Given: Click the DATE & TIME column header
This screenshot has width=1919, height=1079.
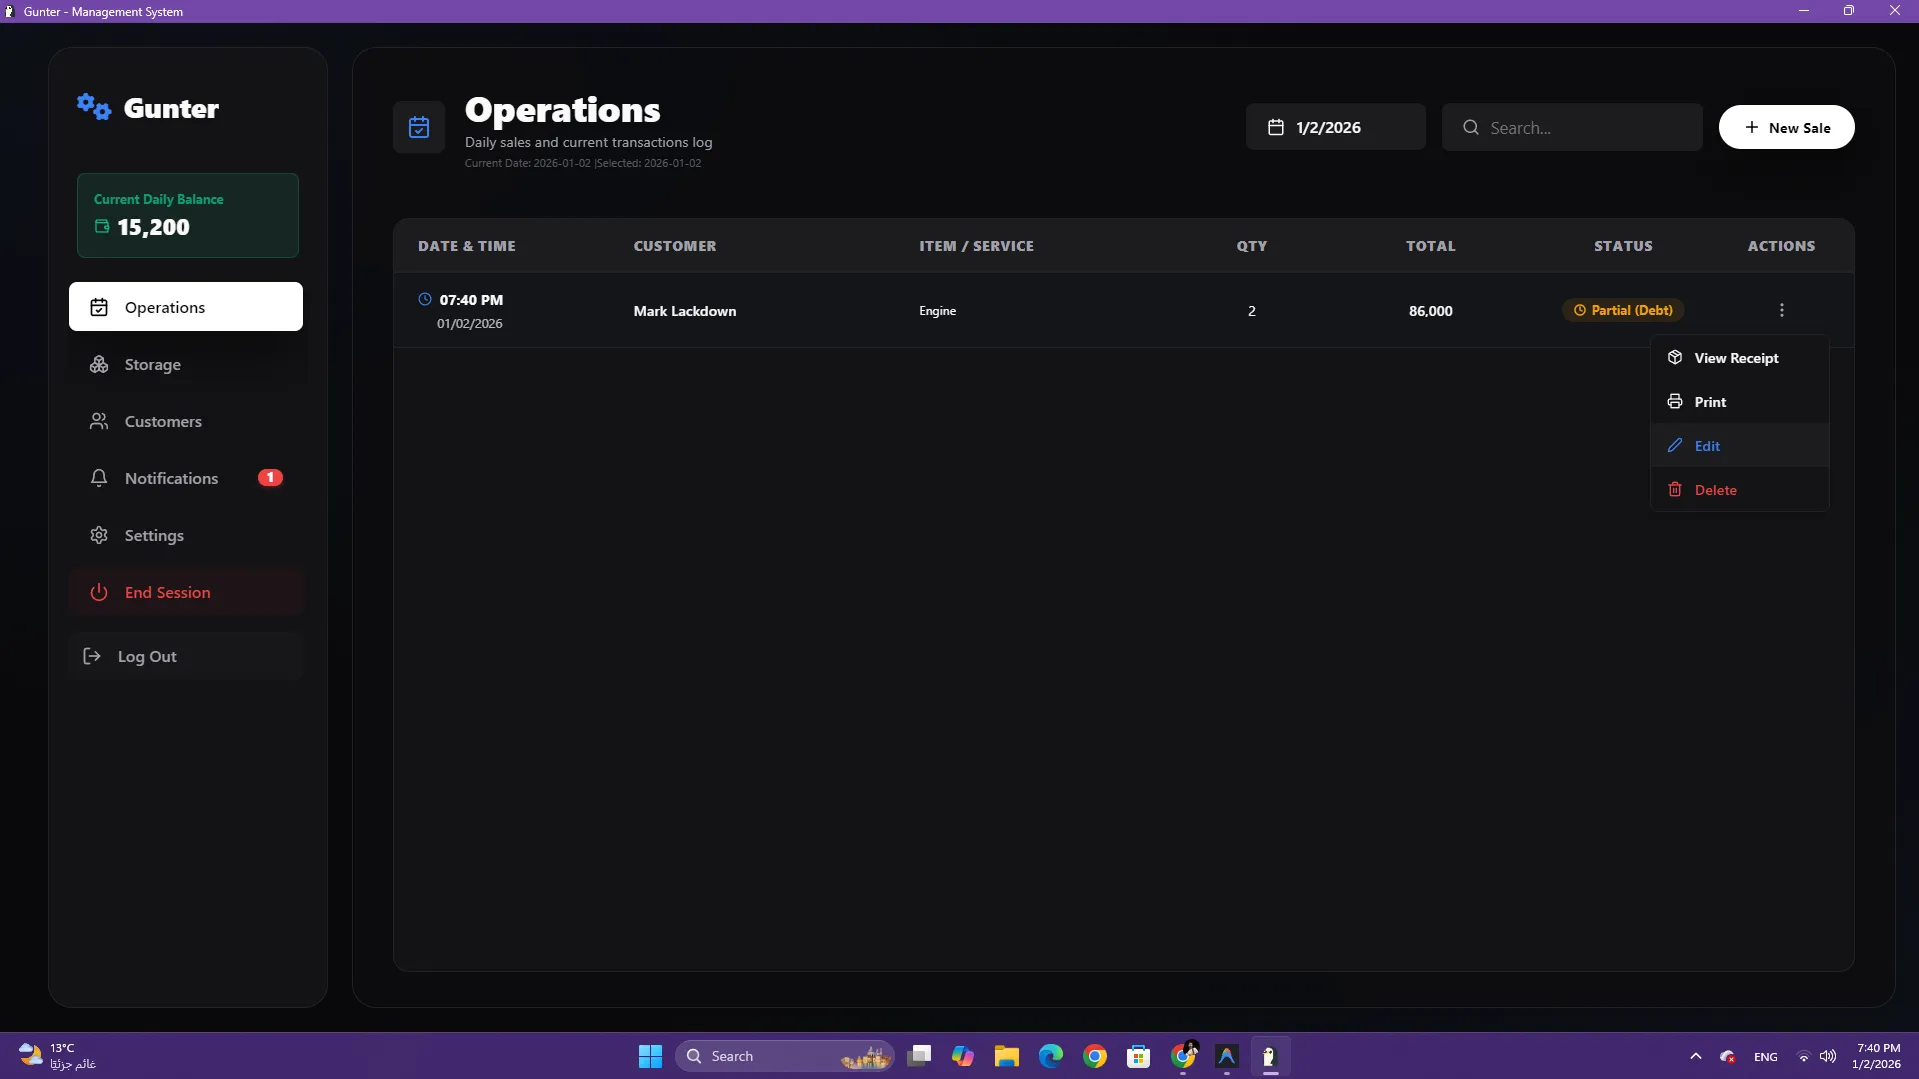Looking at the screenshot, I should click(x=467, y=246).
